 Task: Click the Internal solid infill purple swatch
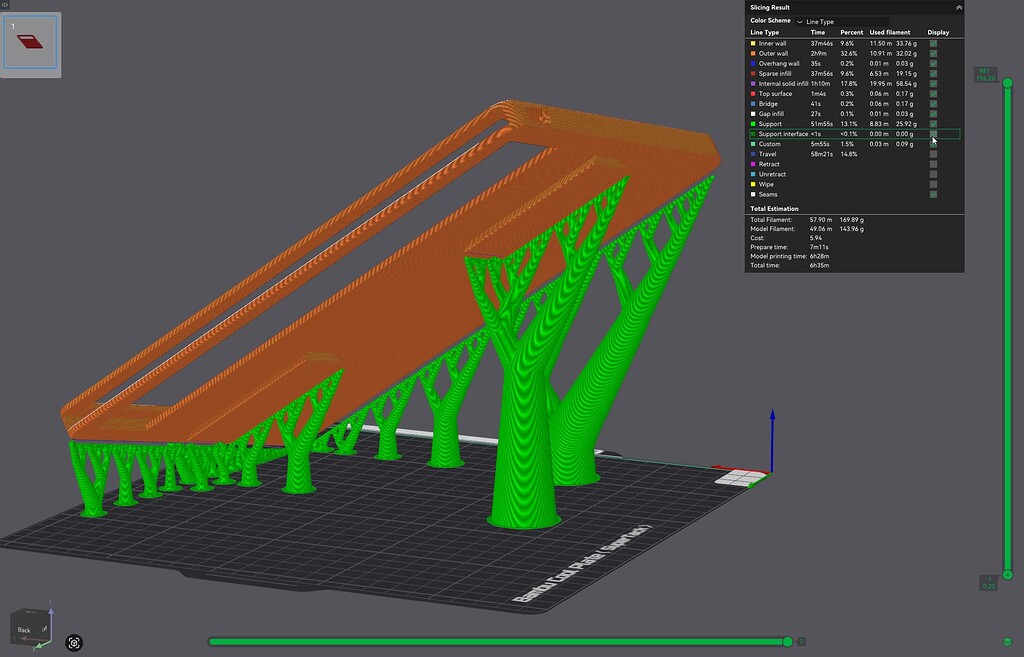tap(753, 84)
